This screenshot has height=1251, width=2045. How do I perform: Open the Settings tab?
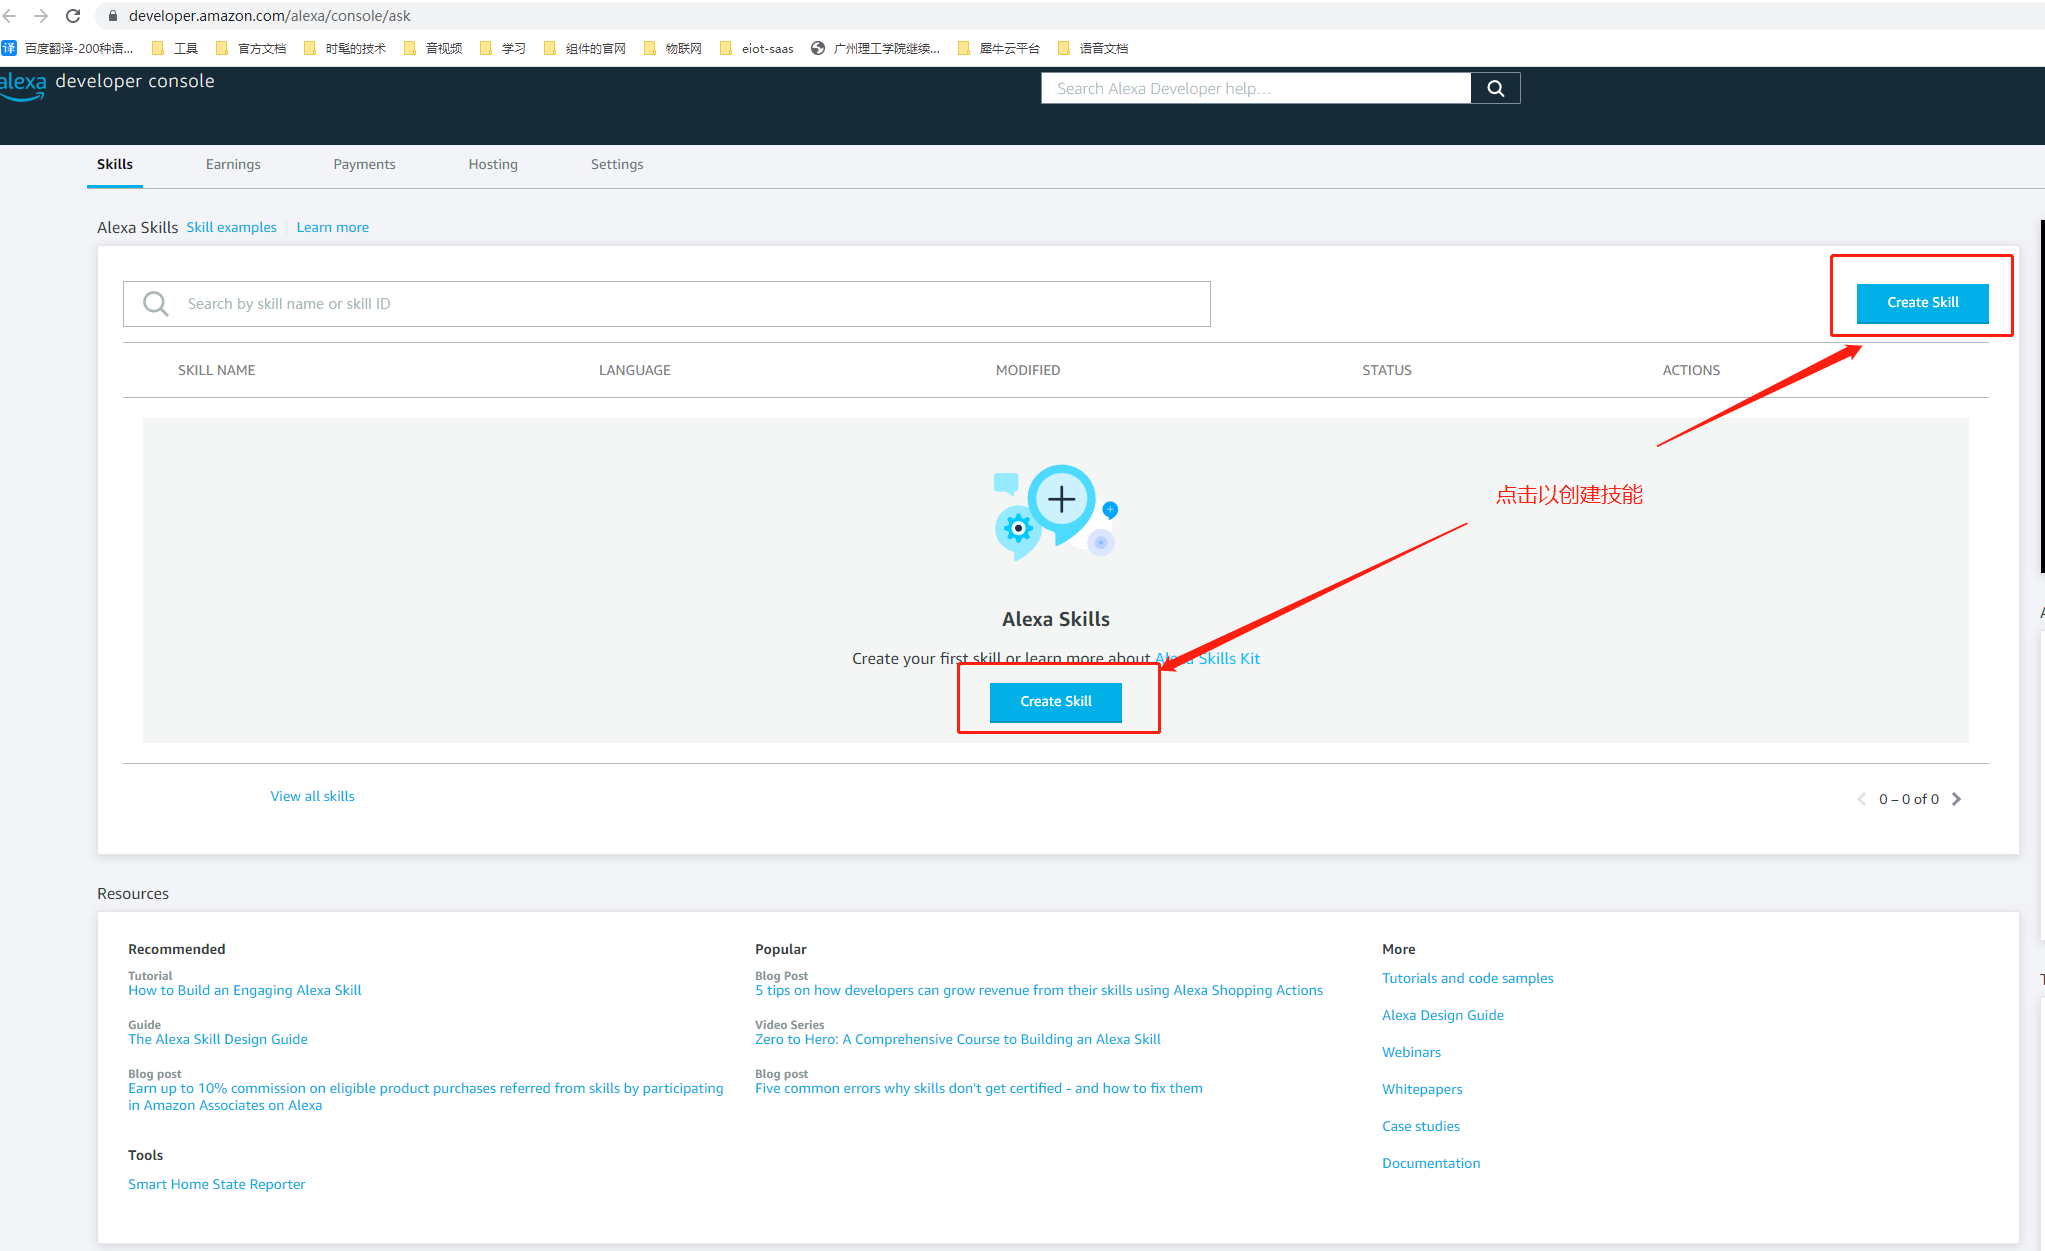617,164
